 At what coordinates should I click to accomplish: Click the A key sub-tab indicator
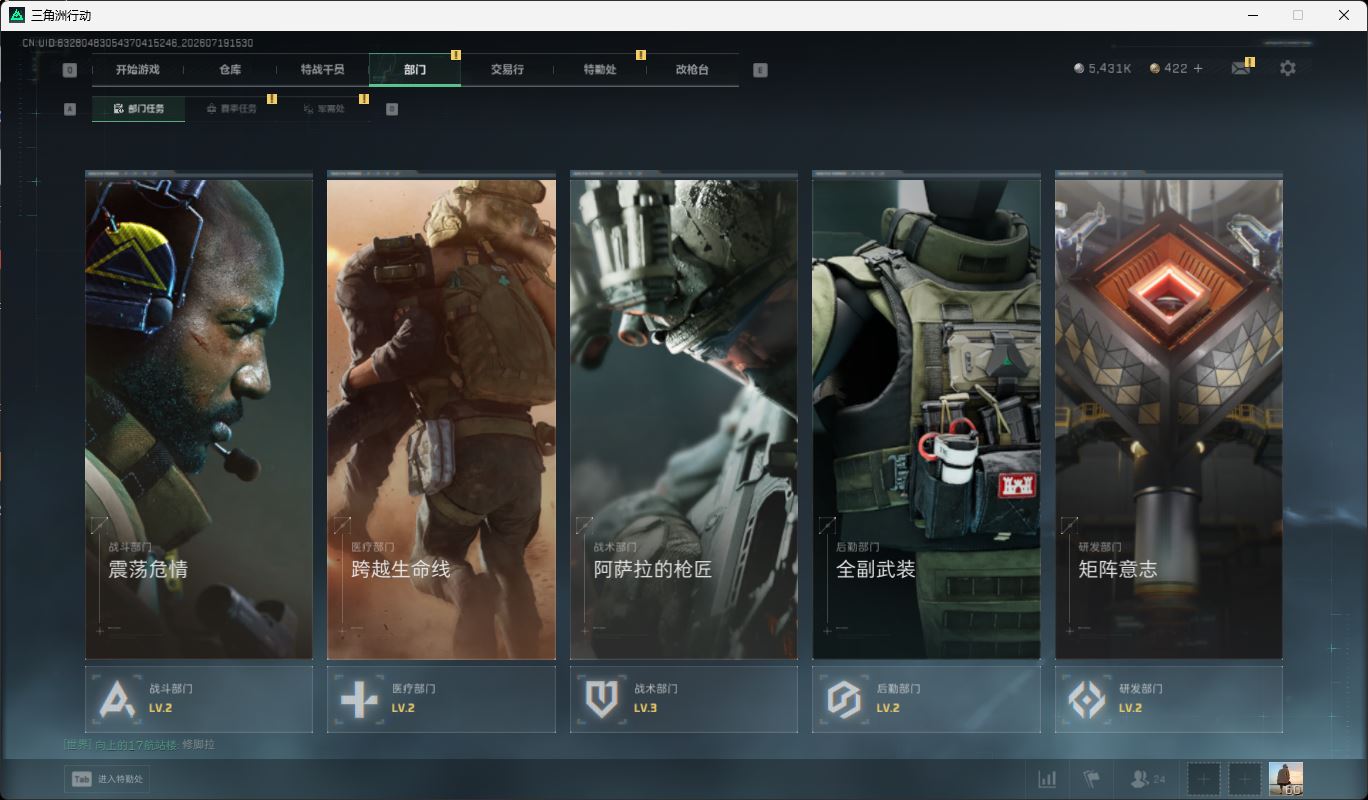(x=69, y=109)
